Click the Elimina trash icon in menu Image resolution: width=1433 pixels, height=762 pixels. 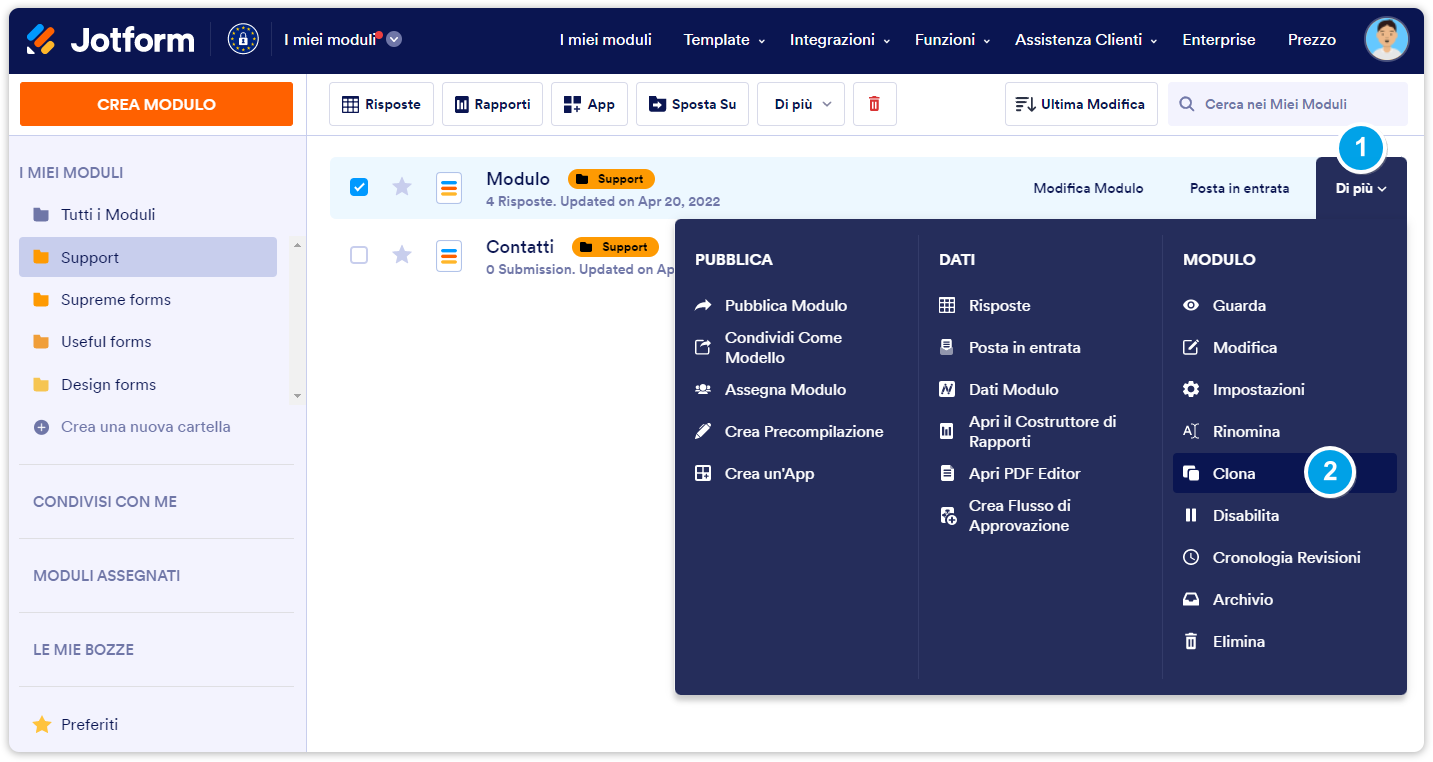(1191, 642)
